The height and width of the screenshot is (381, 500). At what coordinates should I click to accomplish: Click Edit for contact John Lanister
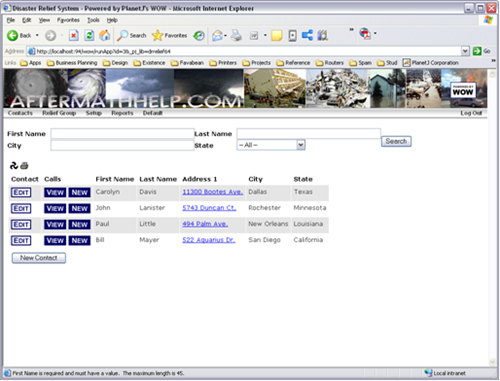[x=21, y=208]
